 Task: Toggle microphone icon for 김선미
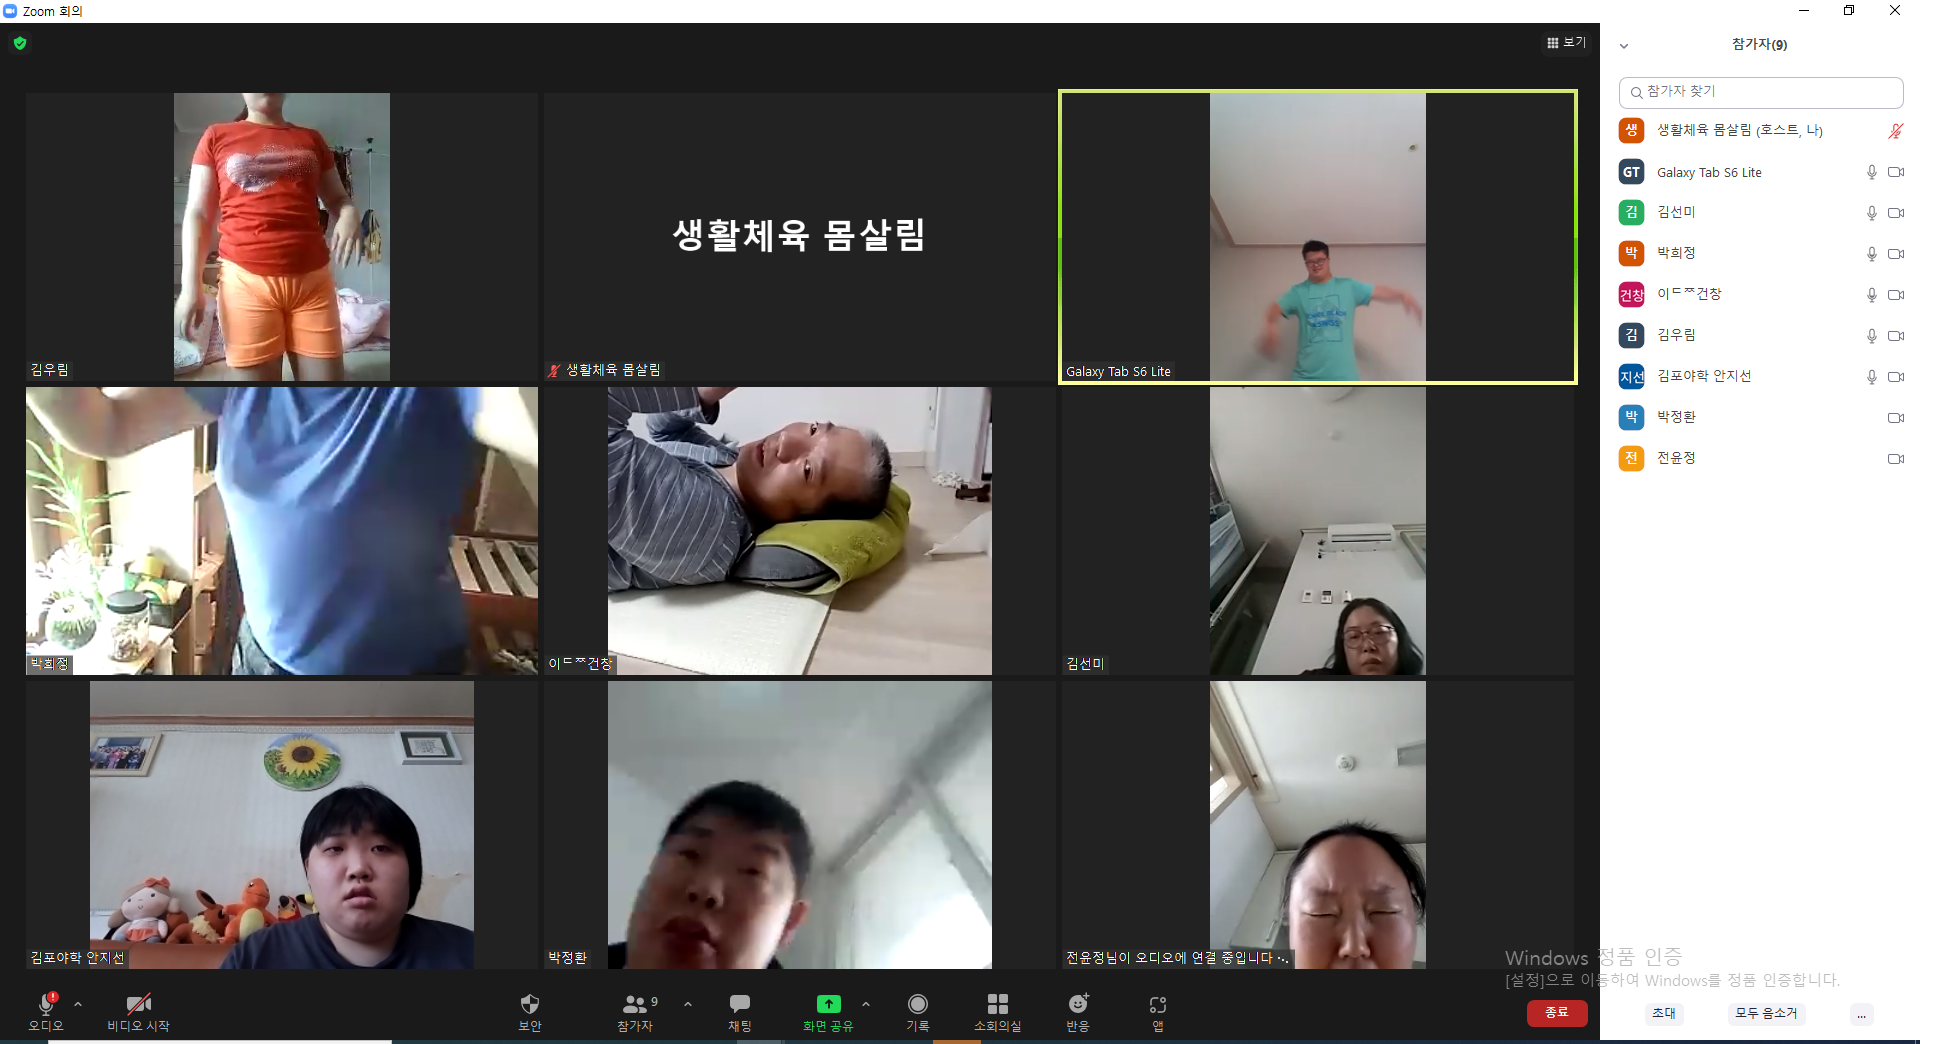[x=1871, y=213]
